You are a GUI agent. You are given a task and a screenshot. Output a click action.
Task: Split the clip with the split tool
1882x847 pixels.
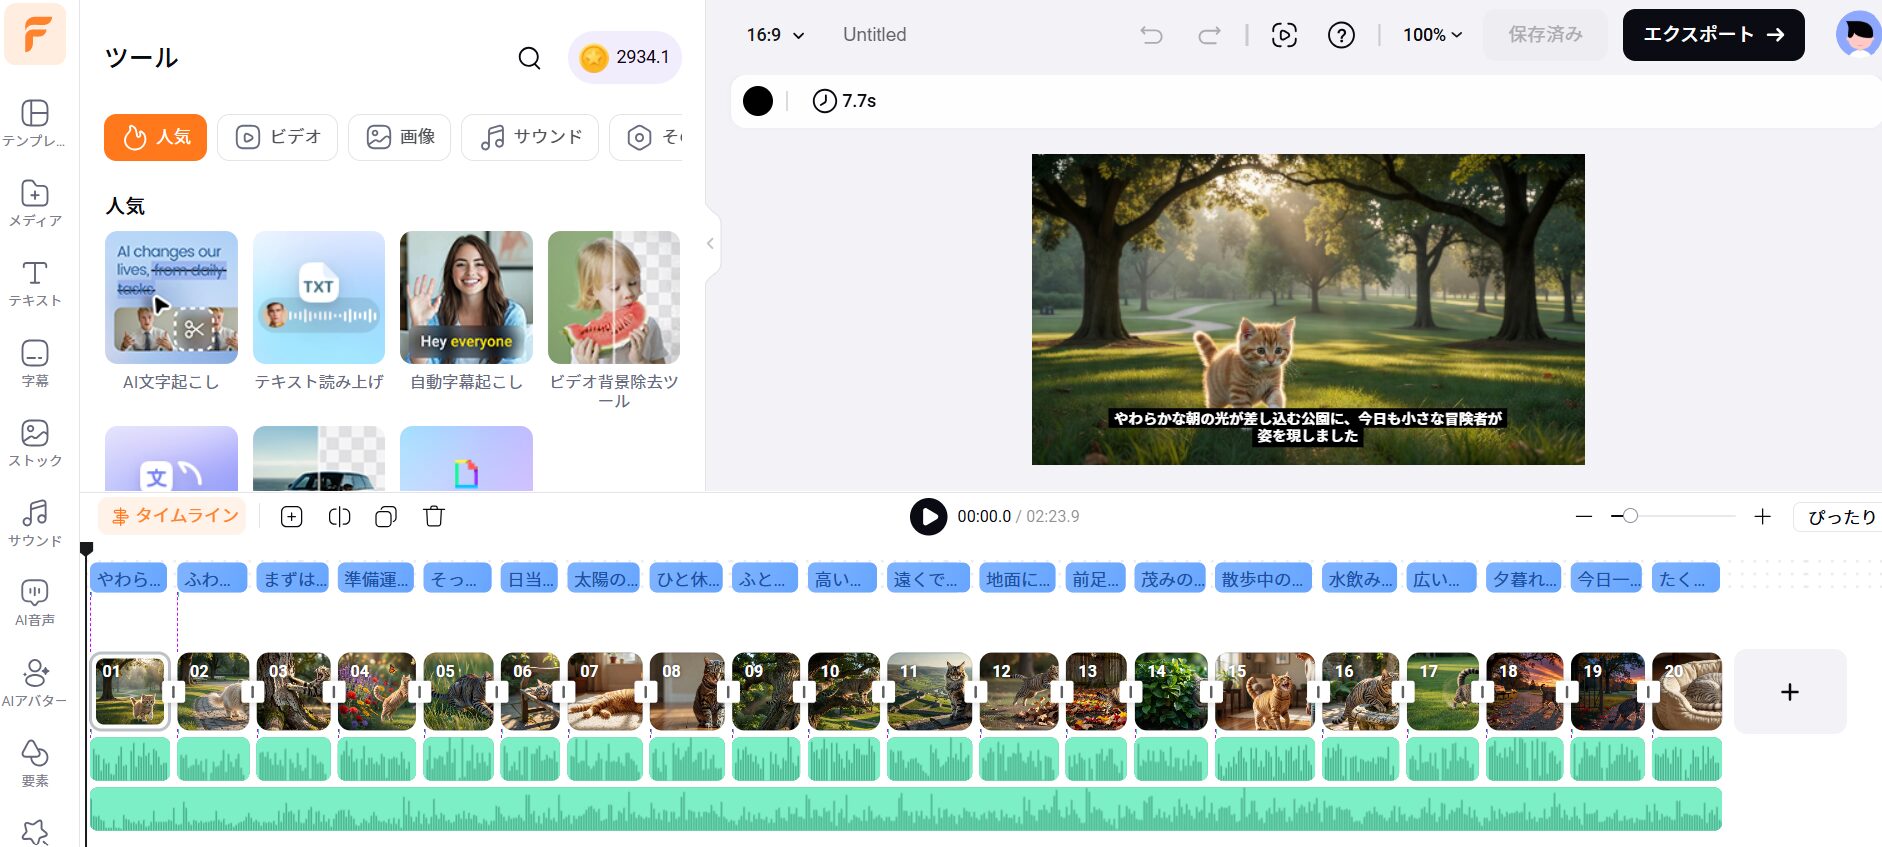tap(339, 516)
